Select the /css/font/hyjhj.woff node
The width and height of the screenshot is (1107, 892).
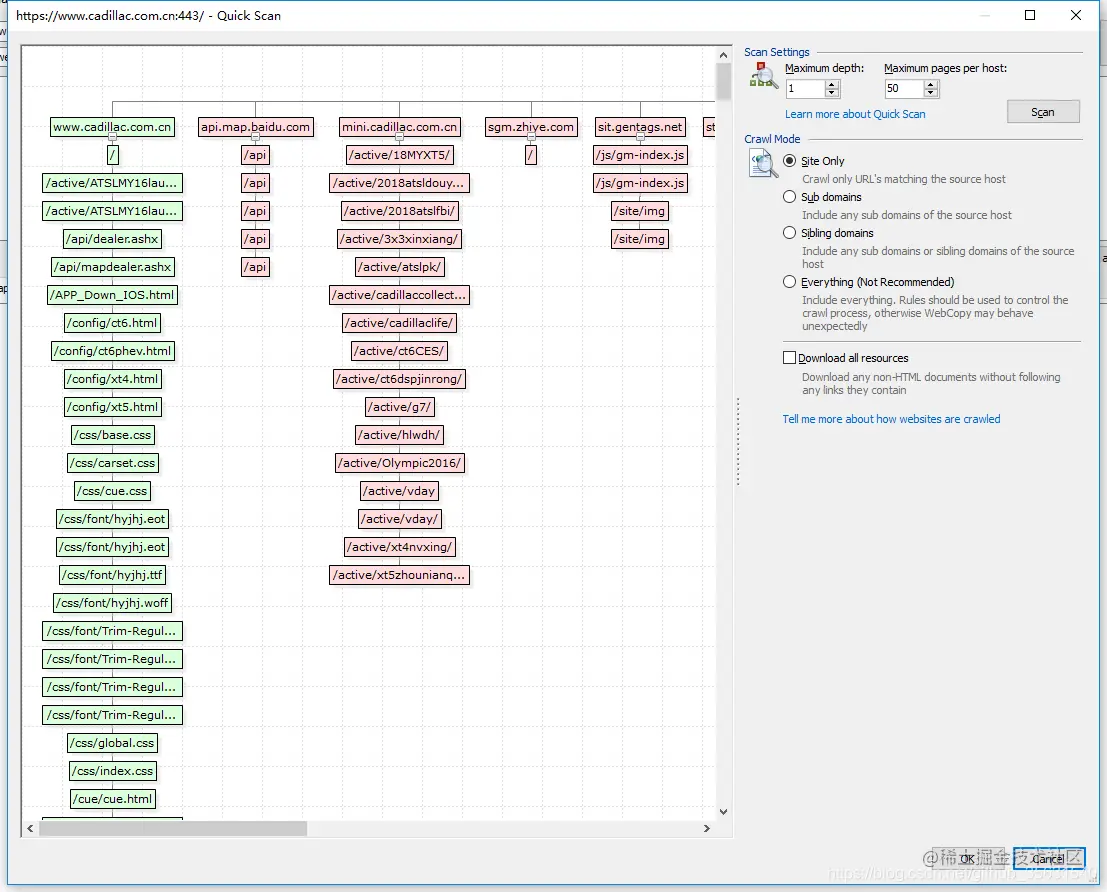click(x=112, y=602)
